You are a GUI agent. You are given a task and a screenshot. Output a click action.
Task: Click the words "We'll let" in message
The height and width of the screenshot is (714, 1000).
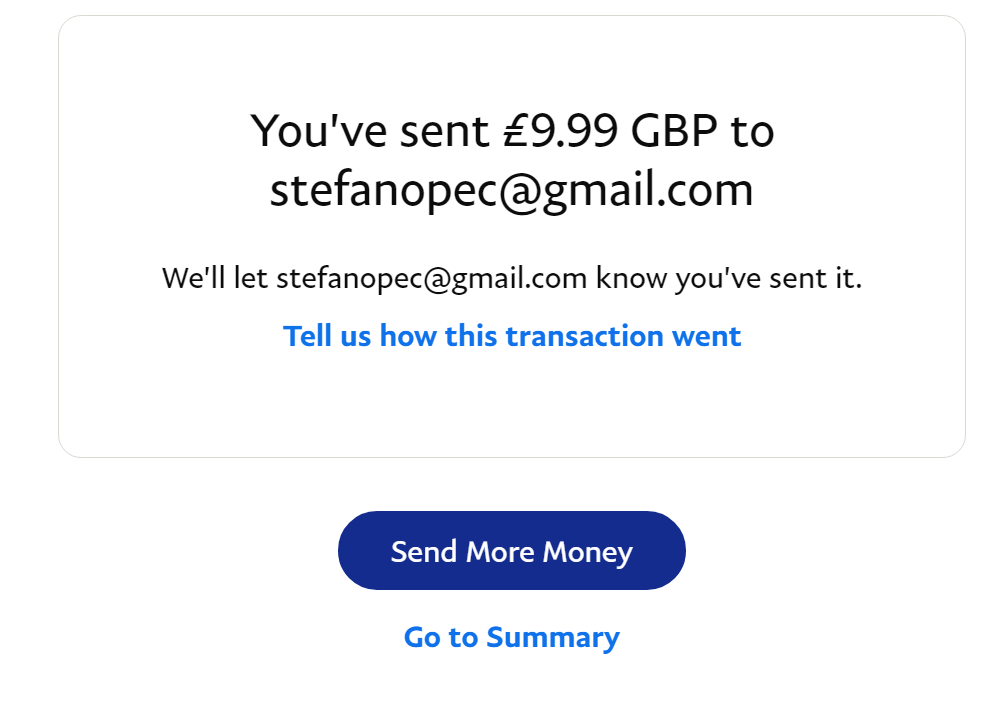click(x=215, y=278)
